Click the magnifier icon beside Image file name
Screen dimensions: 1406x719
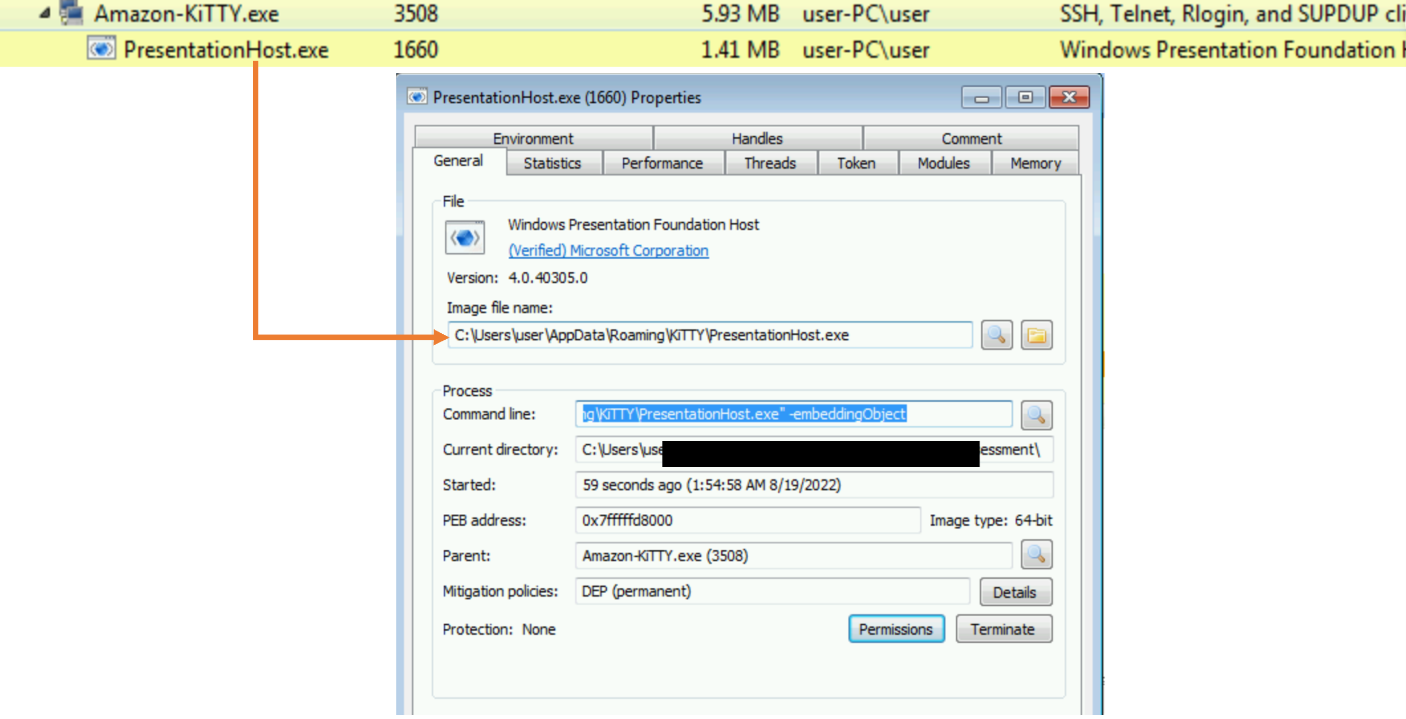click(996, 335)
